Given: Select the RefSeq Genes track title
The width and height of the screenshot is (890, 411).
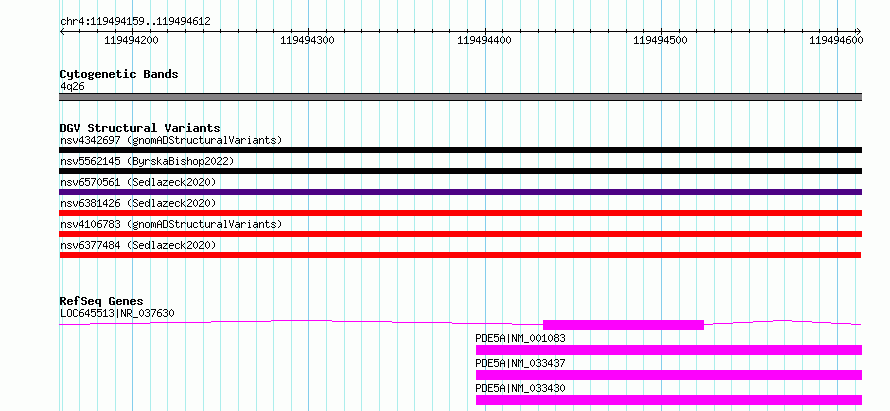Looking at the screenshot, I should (102, 301).
